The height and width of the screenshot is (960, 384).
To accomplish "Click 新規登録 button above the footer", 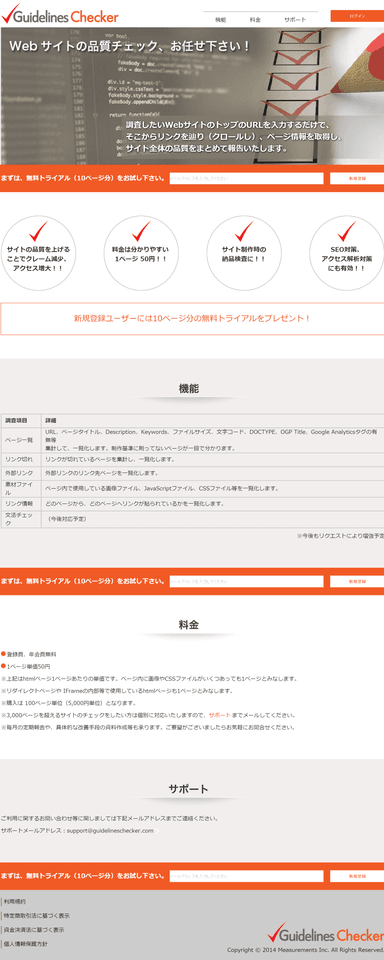I will click(x=357, y=876).
